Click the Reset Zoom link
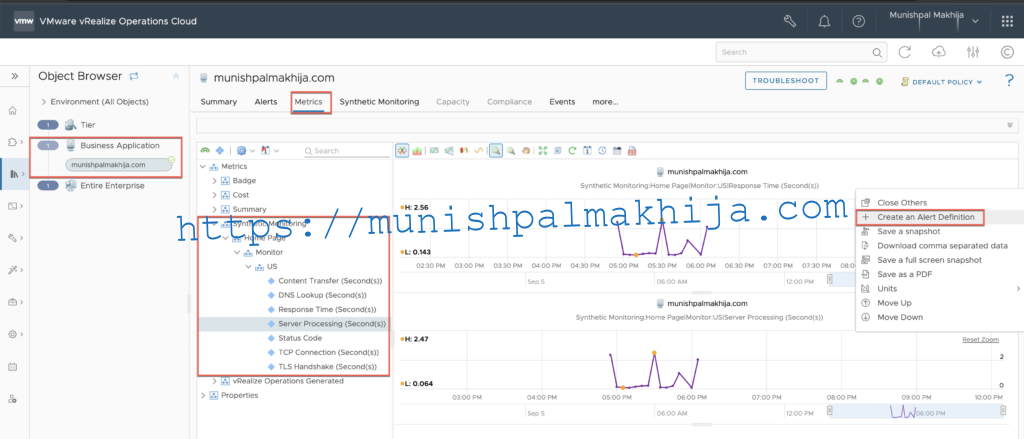1024x439 pixels. click(x=980, y=340)
